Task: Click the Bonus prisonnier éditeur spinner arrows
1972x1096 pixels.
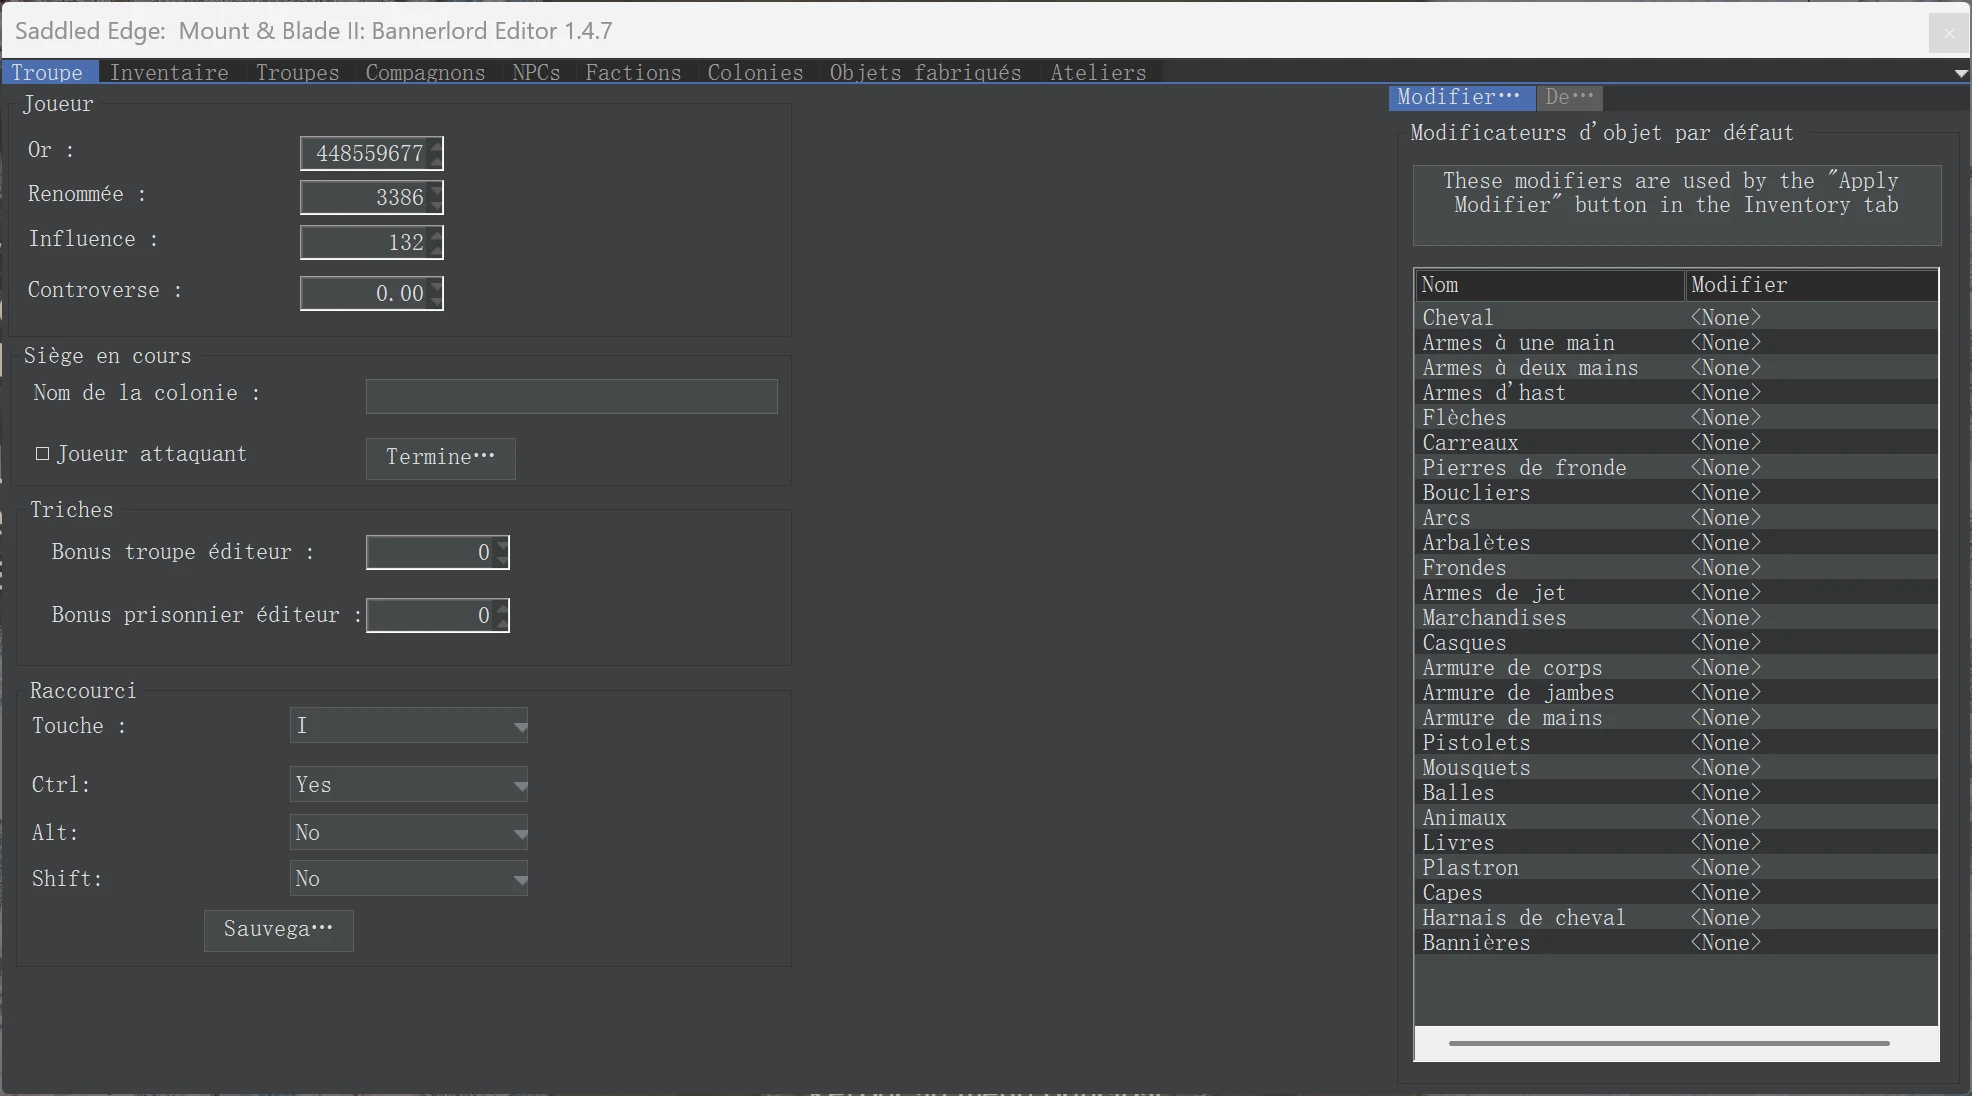Action: 503,615
